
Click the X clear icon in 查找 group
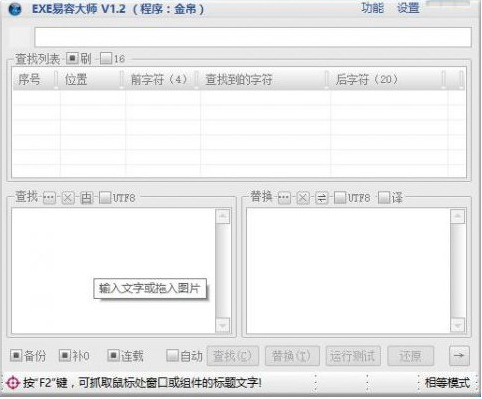pos(68,198)
